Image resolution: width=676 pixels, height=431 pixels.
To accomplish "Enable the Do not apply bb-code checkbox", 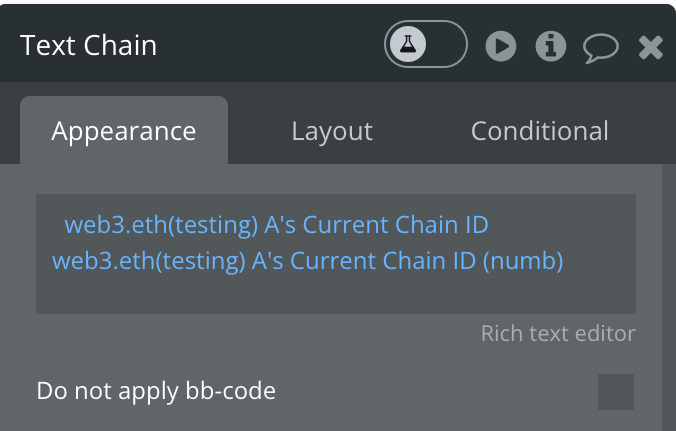I will [616, 392].
